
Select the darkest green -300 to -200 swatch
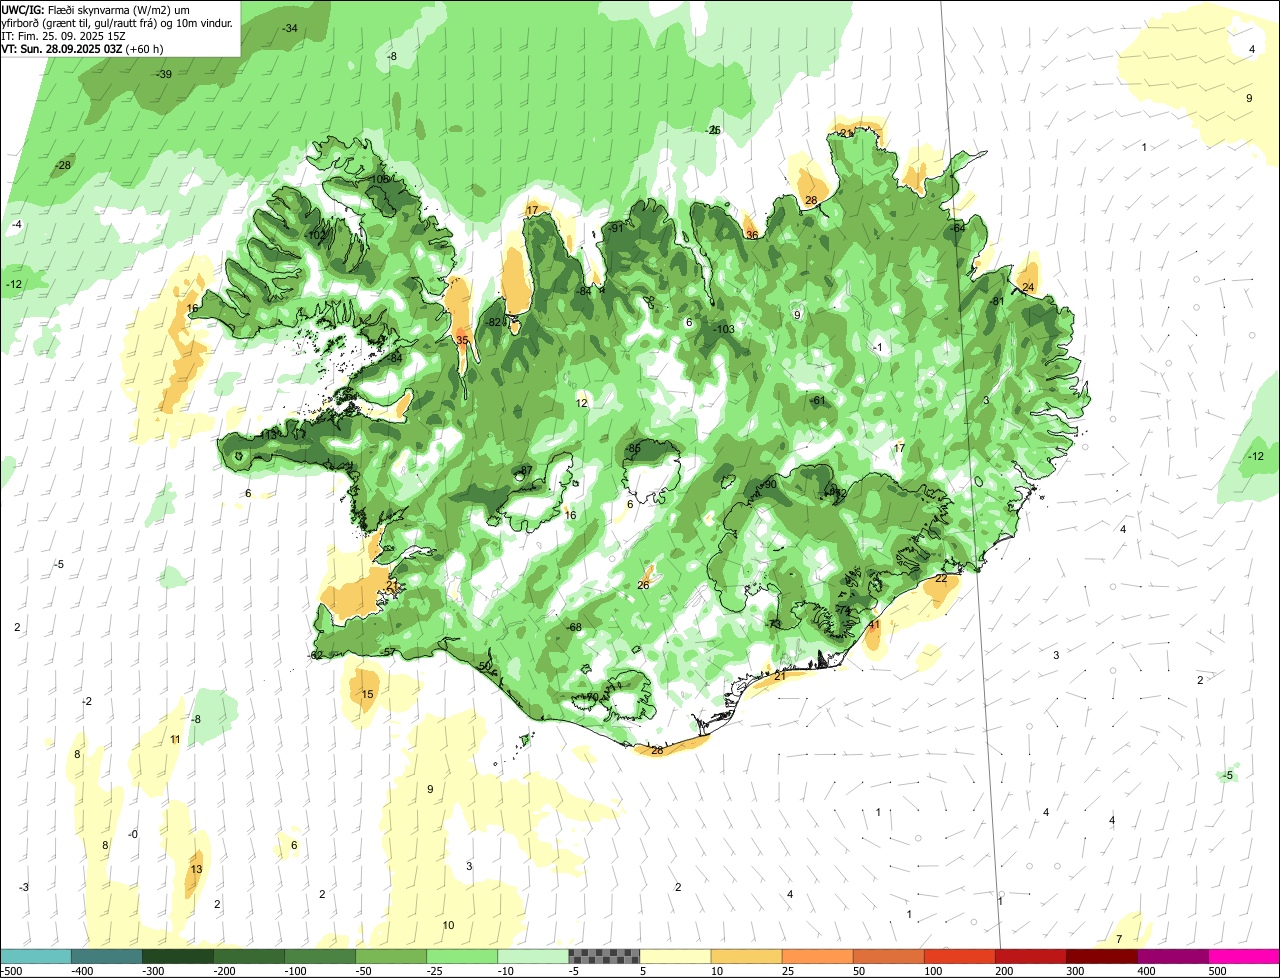pos(177,957)
